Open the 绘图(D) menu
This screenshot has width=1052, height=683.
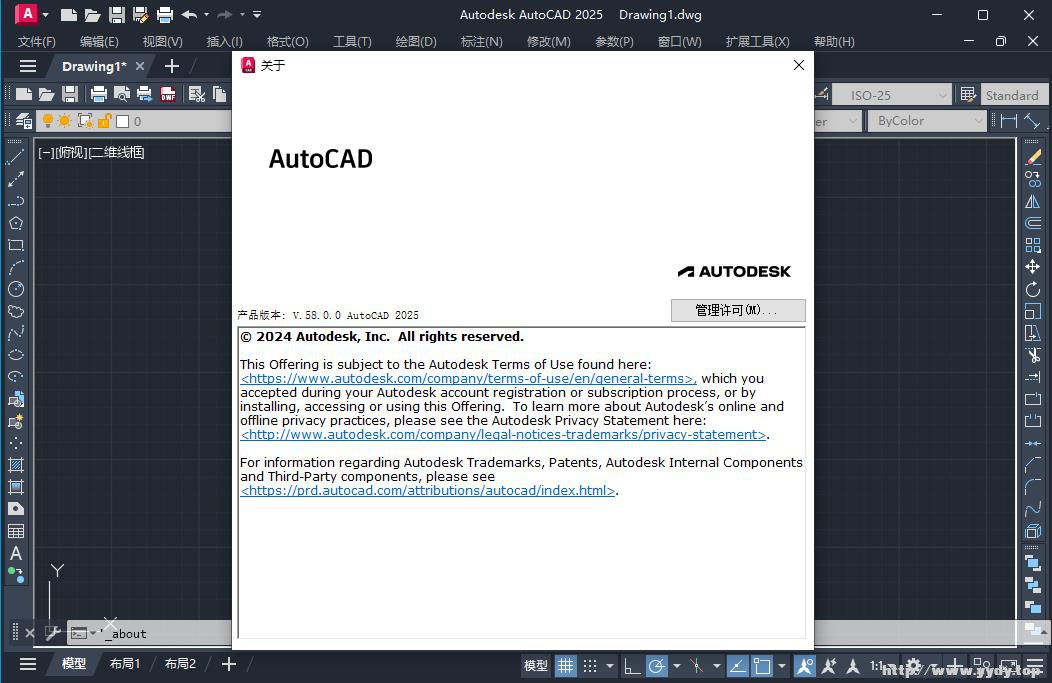point(416,42)
